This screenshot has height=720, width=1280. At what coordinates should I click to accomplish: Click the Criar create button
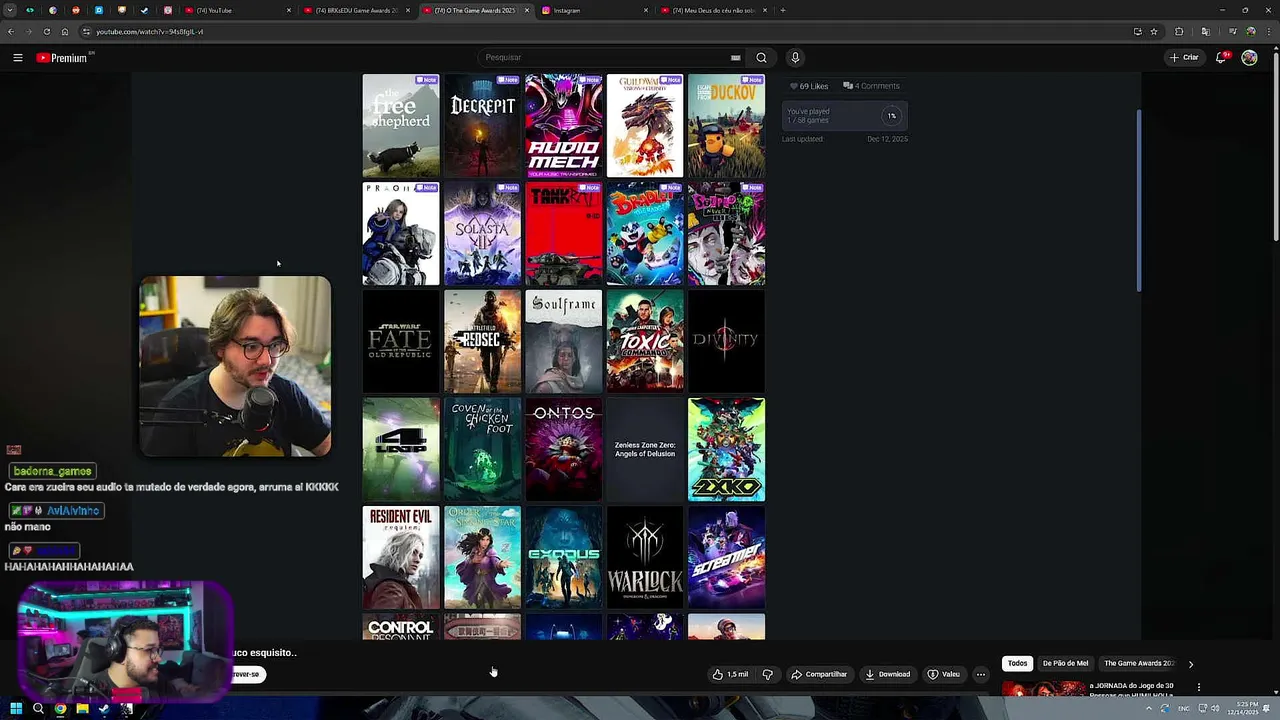[1184, 58]
